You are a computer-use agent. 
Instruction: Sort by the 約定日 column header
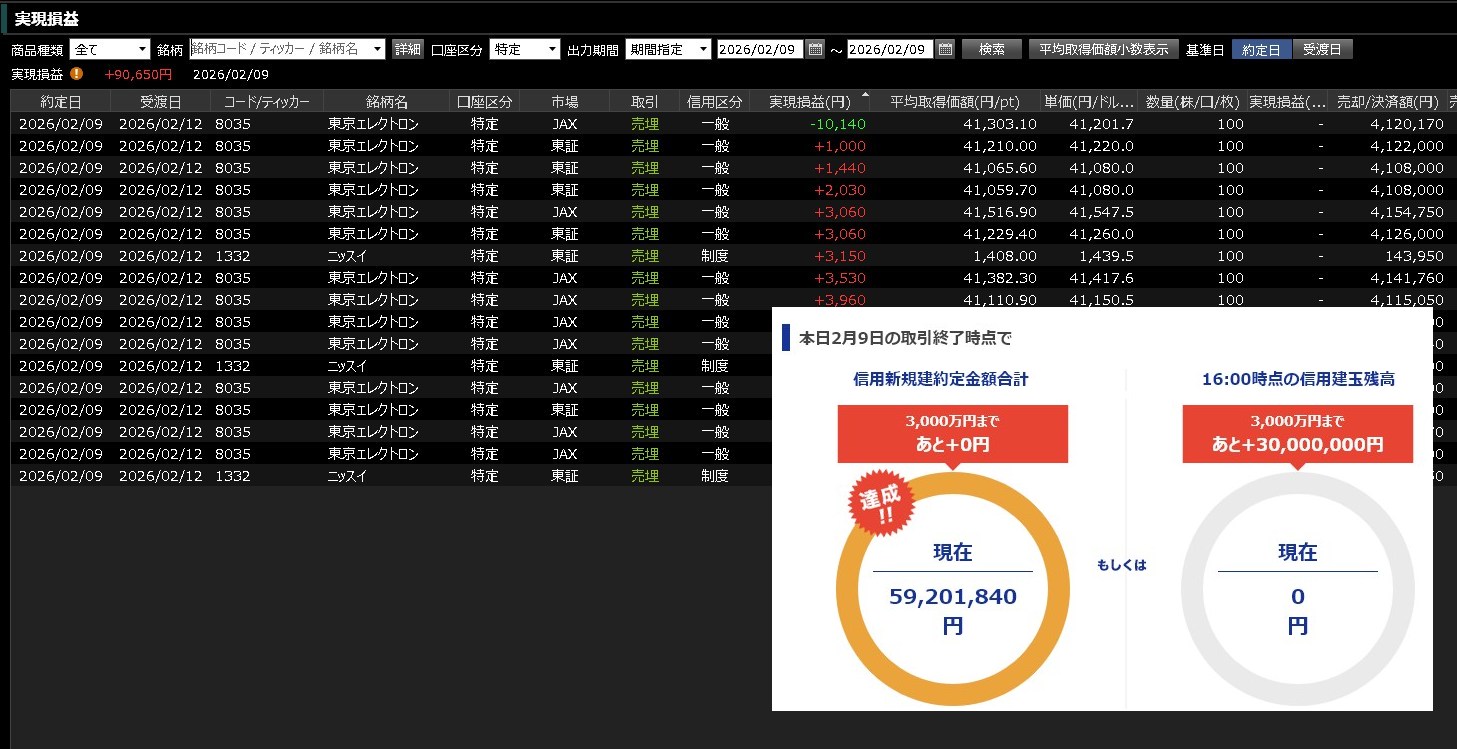click(60, 102)
